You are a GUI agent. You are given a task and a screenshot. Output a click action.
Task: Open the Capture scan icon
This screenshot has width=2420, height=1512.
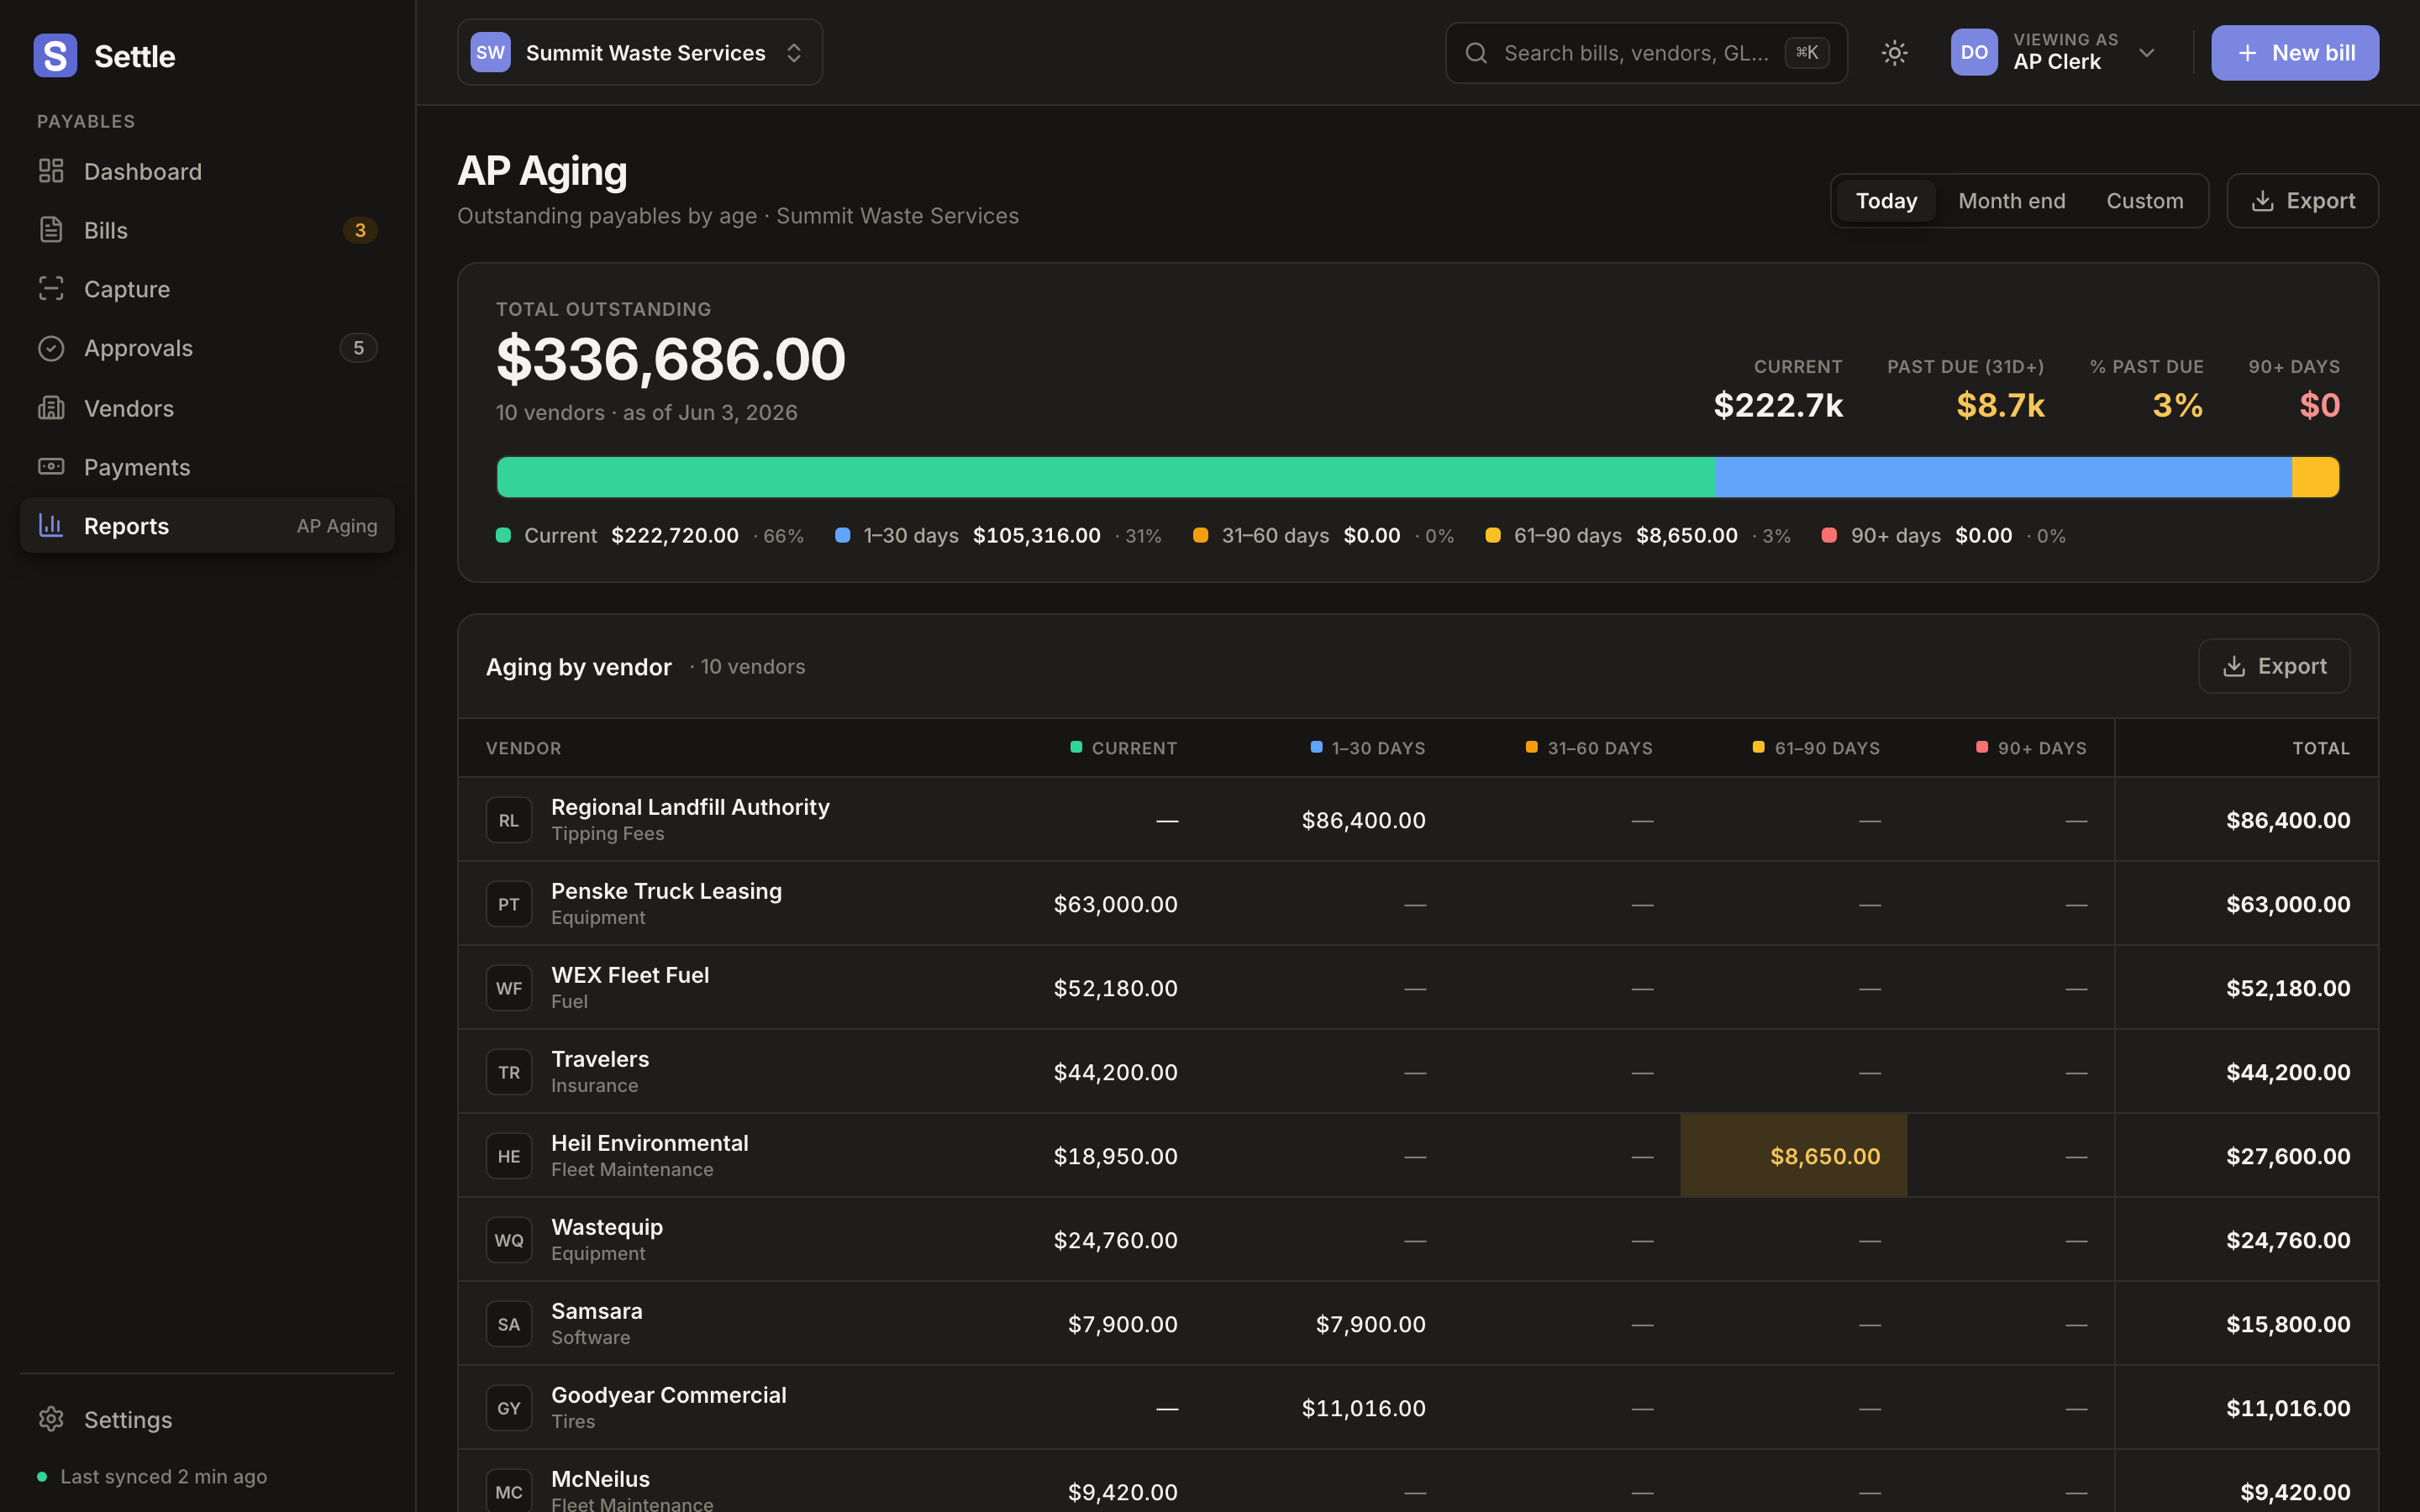tap(51, 289)
